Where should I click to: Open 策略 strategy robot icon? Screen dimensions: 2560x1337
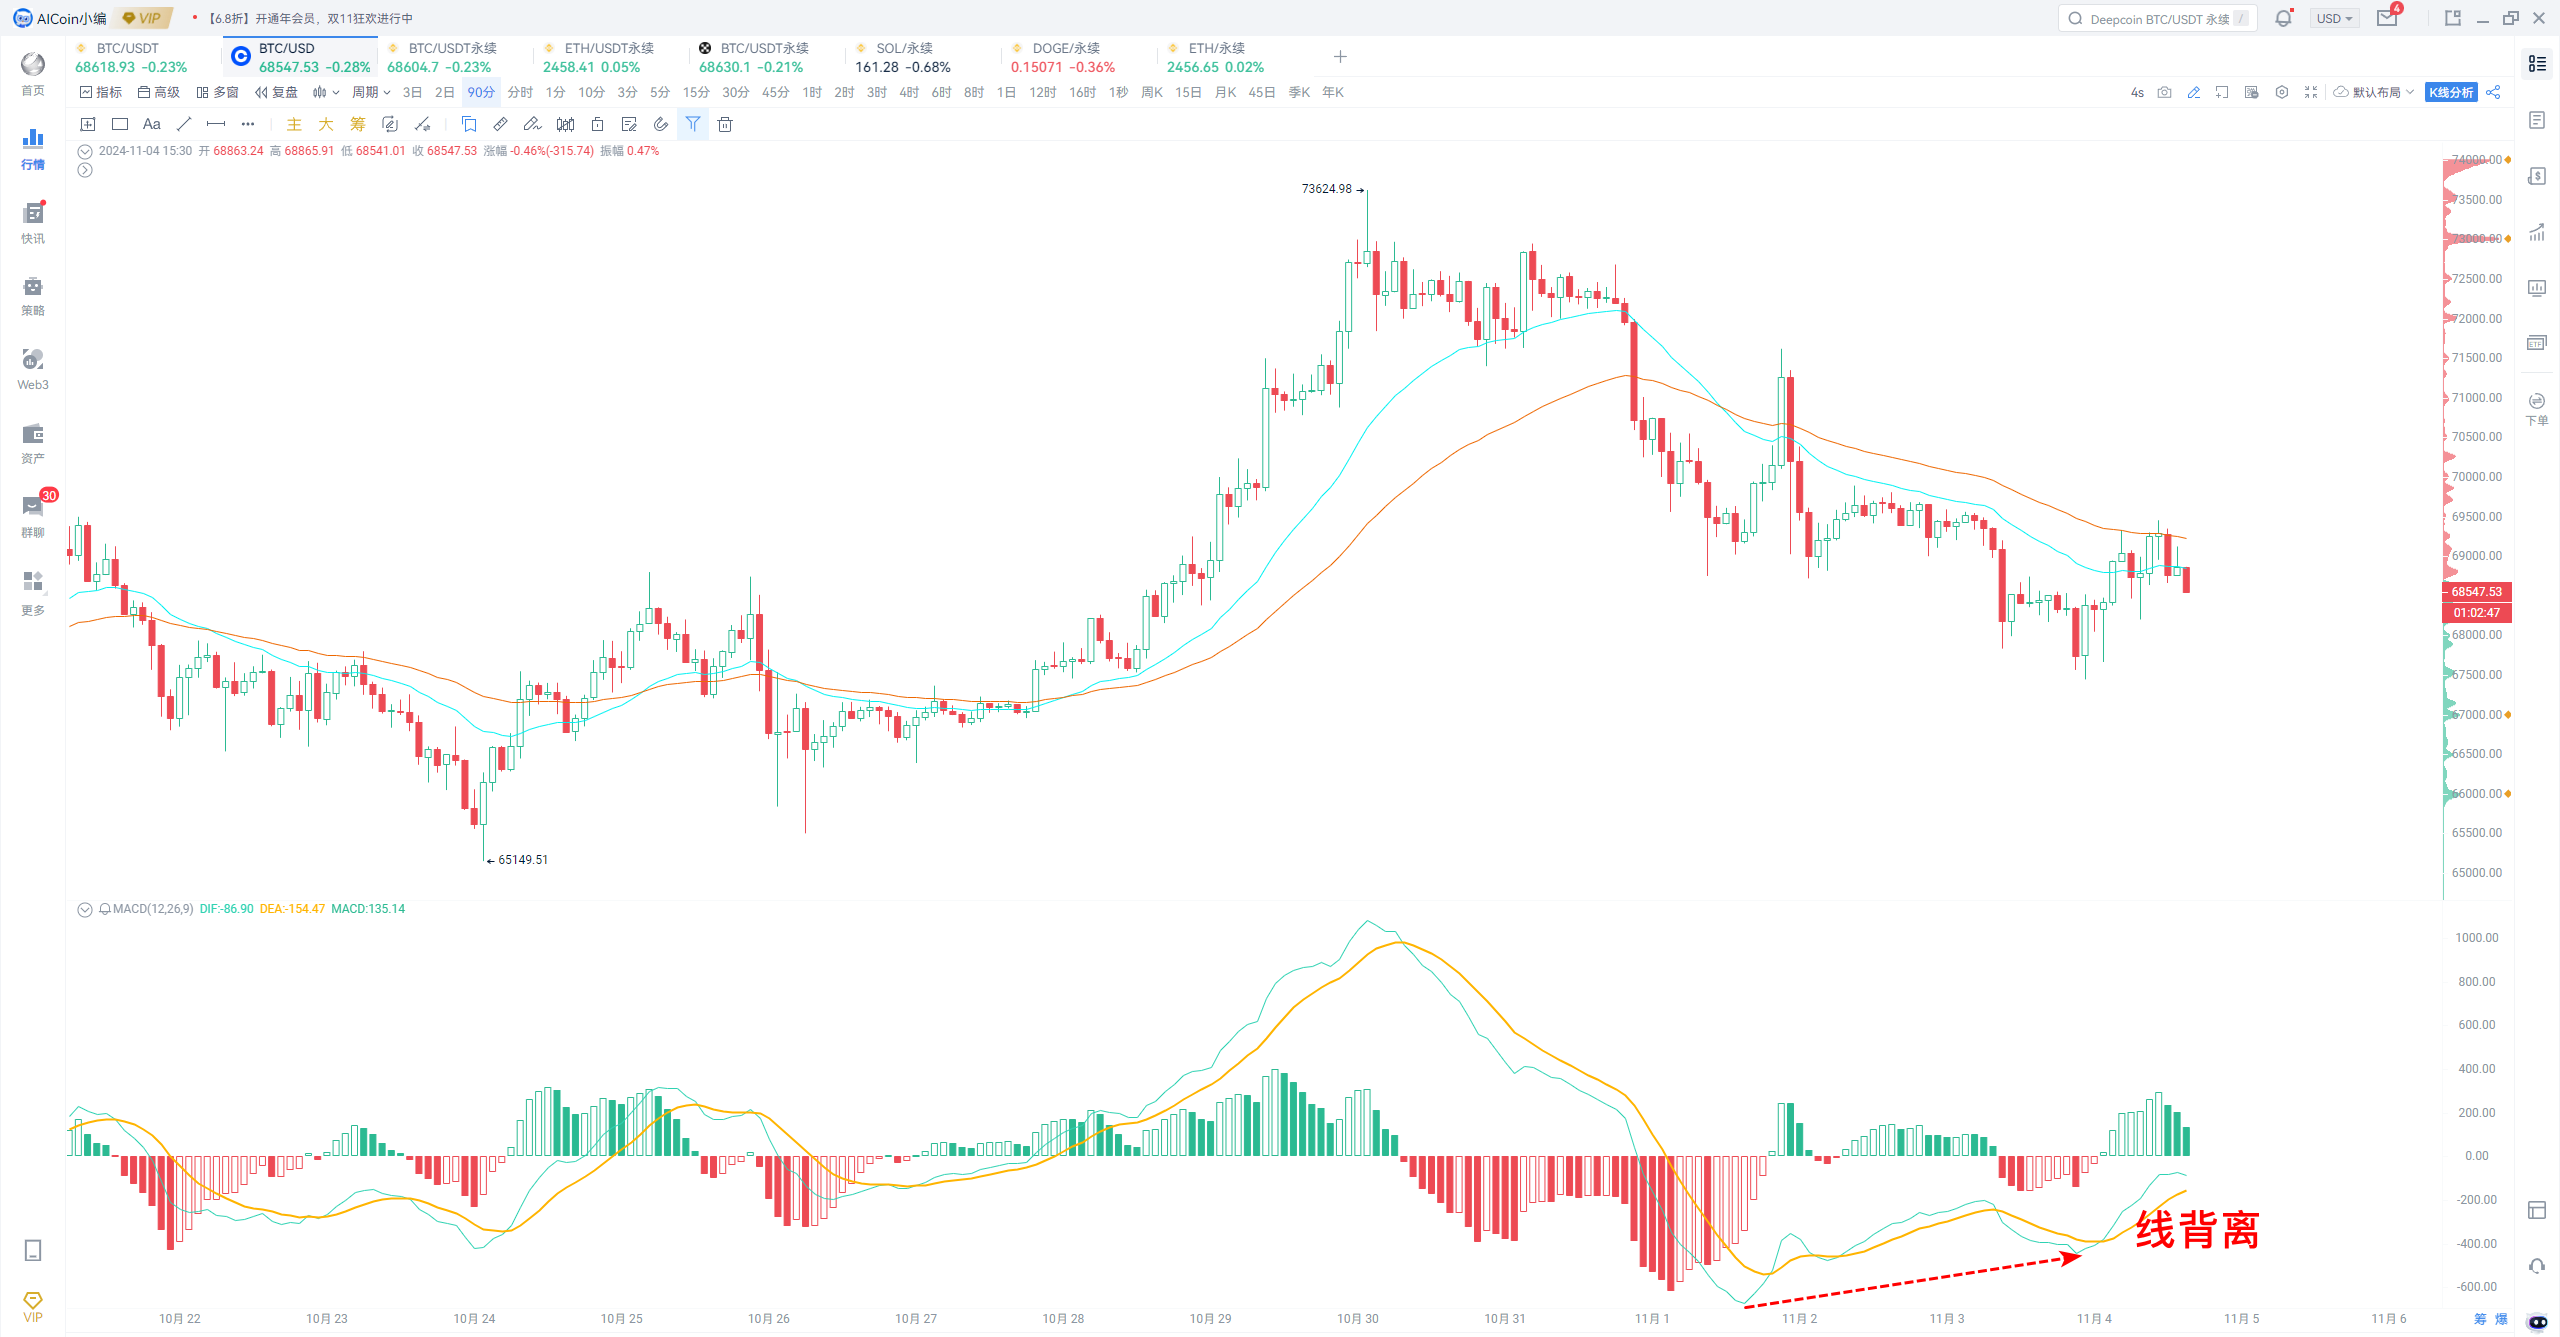click(x=33, y=296)
